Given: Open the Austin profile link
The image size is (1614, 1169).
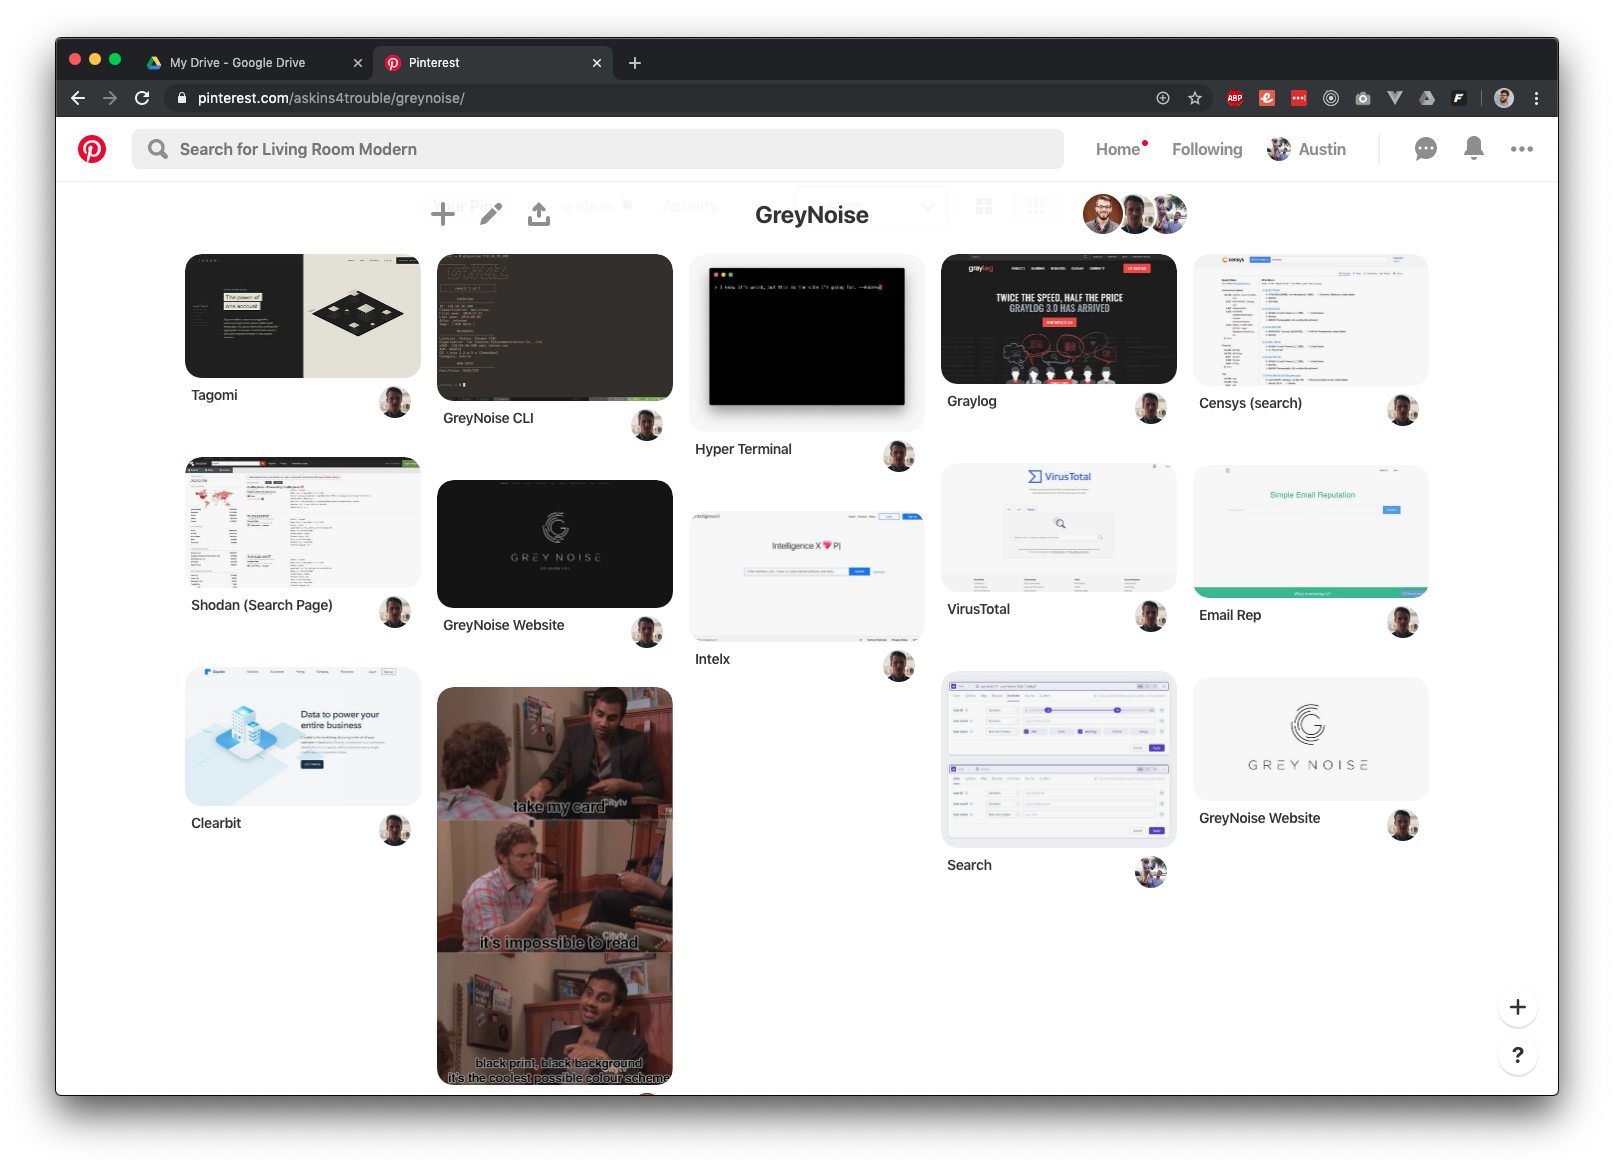Looking at the screenshot, I should tap(1306, 149).
